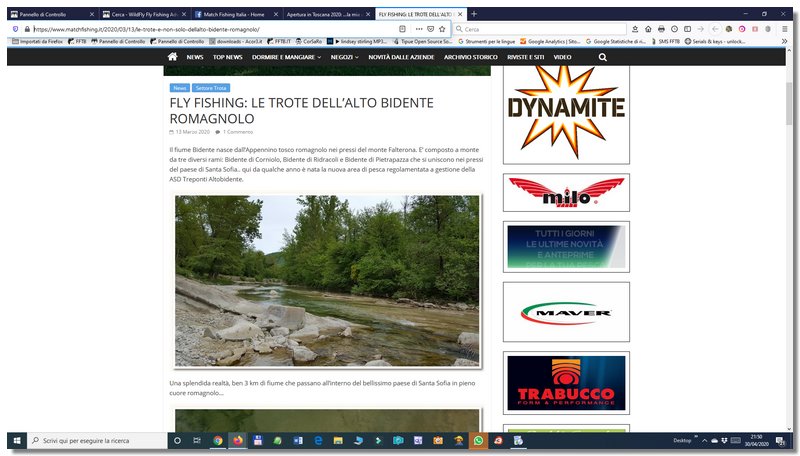Toggle reader view icon in address bar
This screenshot has height=456, width=800.
point(402,29)
